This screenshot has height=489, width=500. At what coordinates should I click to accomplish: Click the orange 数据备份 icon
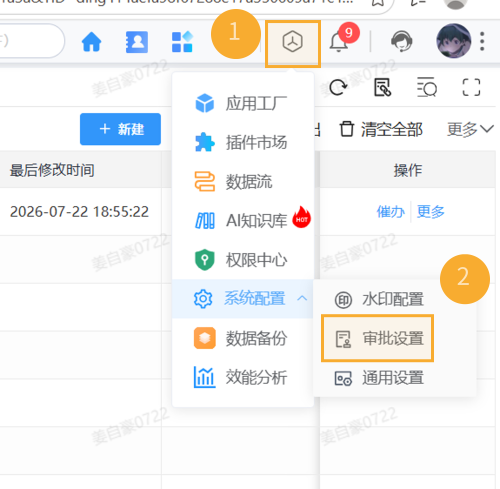click(205, 338)
